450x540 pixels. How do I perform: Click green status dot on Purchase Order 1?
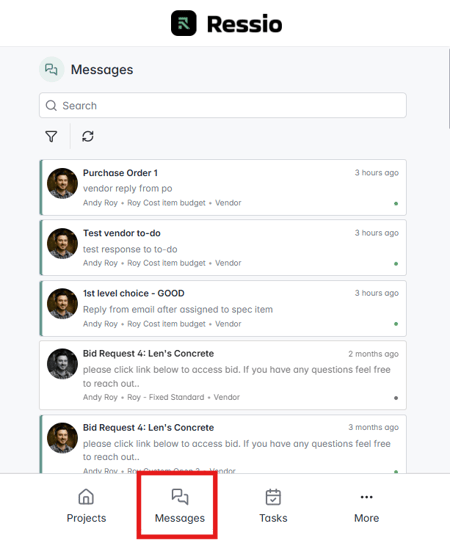396,204
